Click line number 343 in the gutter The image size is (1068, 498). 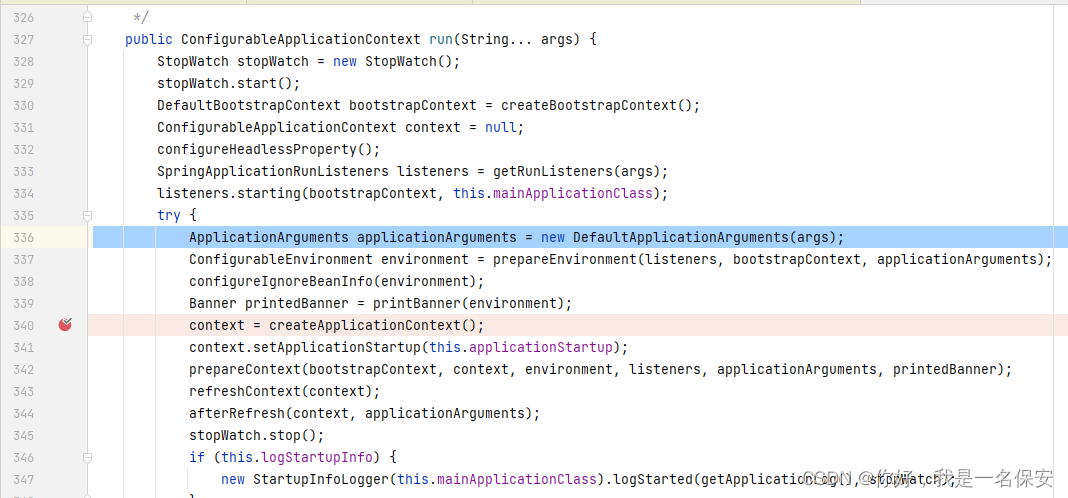pos(23,392)
